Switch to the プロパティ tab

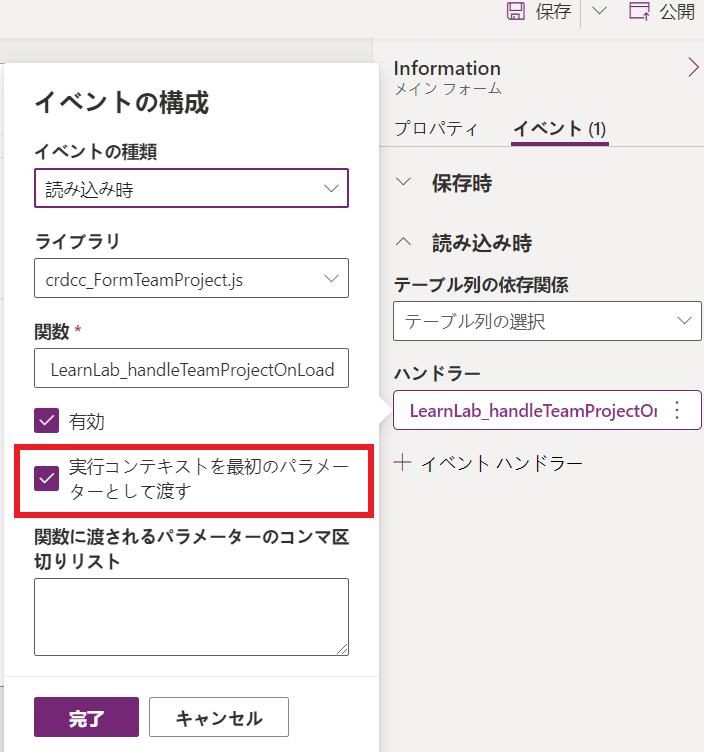pos(435,128)
